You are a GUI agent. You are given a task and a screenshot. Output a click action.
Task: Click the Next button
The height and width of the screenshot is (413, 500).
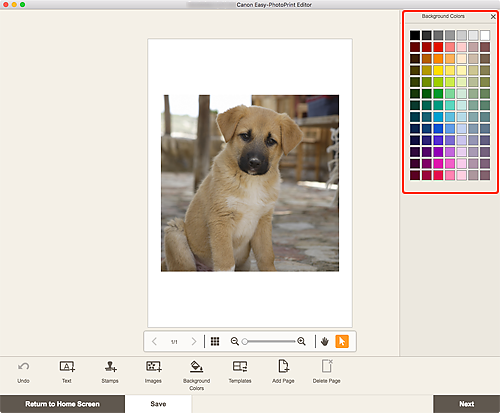[467, 404]
